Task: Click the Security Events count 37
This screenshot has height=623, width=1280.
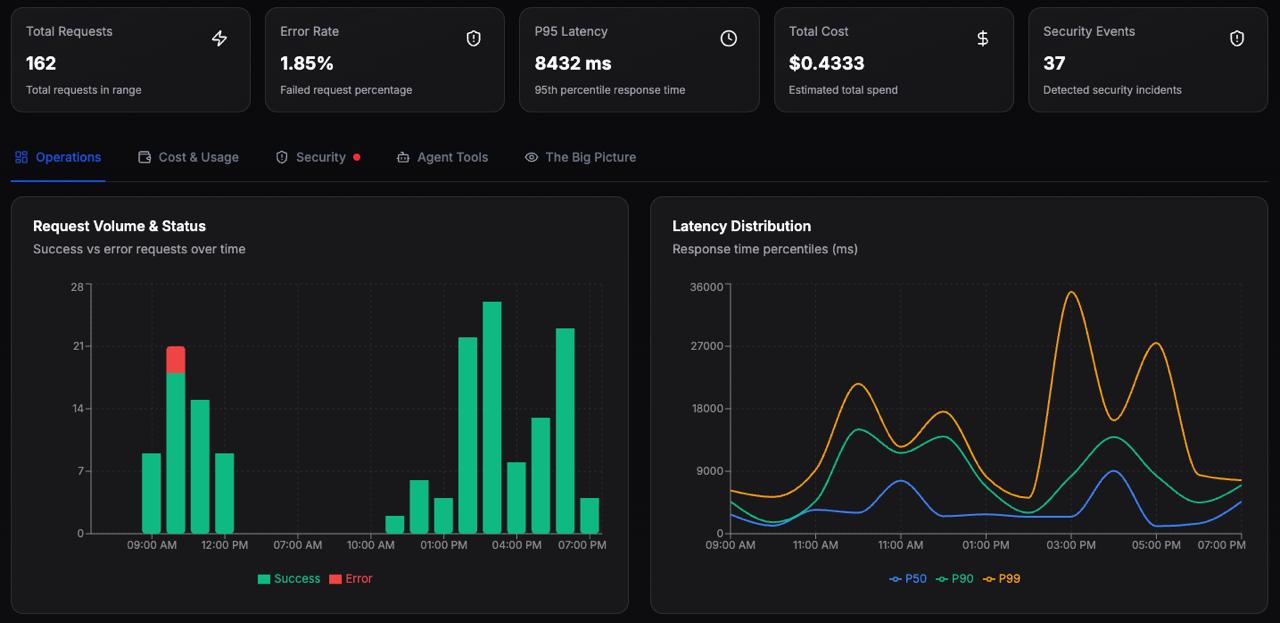Action: pyautogui.click(x=1054, y=63)
